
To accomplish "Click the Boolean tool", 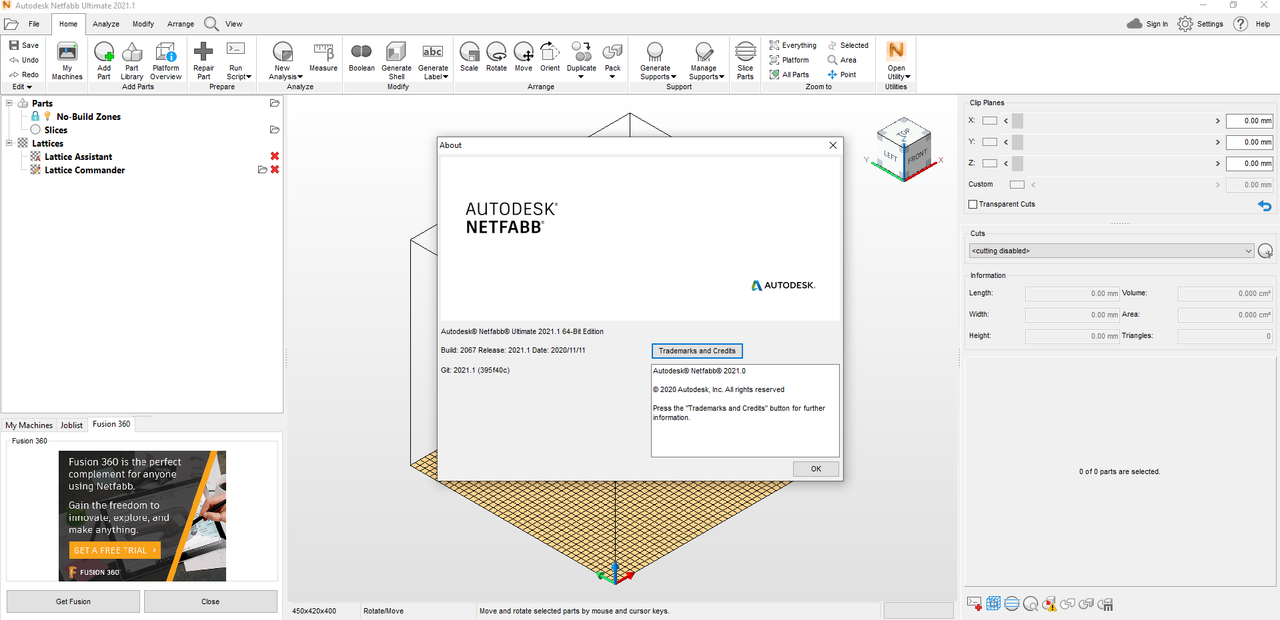I will pos(361,57).
